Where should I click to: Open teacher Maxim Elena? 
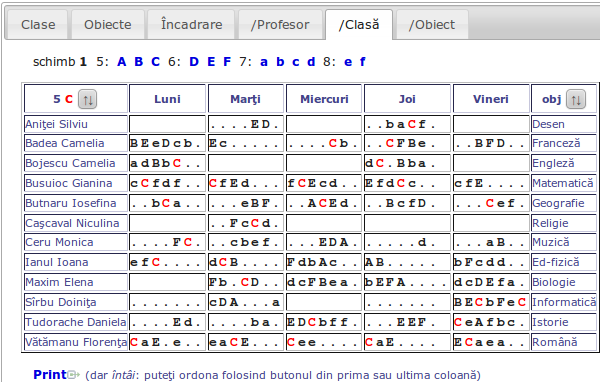point(59,282)
